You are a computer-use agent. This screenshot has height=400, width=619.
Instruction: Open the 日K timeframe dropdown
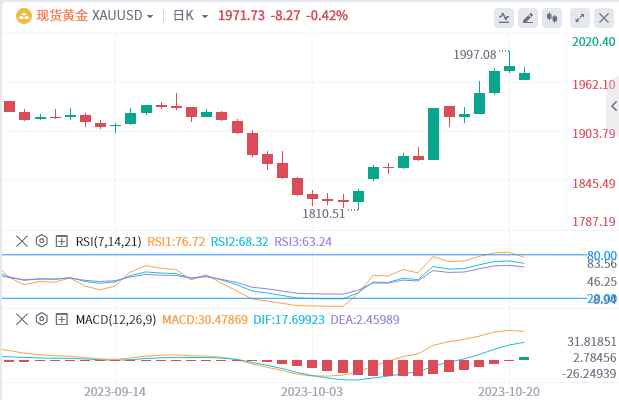(190, 17)
